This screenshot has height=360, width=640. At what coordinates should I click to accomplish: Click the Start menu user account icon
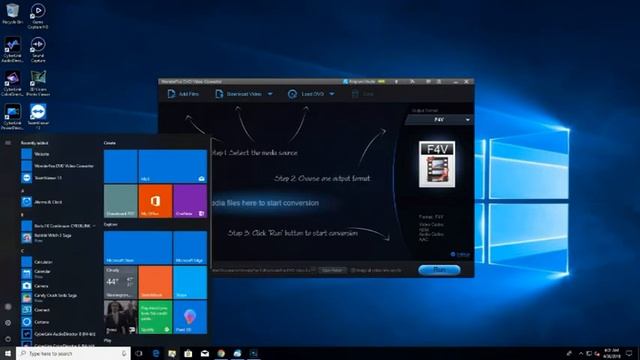[8, 307]
